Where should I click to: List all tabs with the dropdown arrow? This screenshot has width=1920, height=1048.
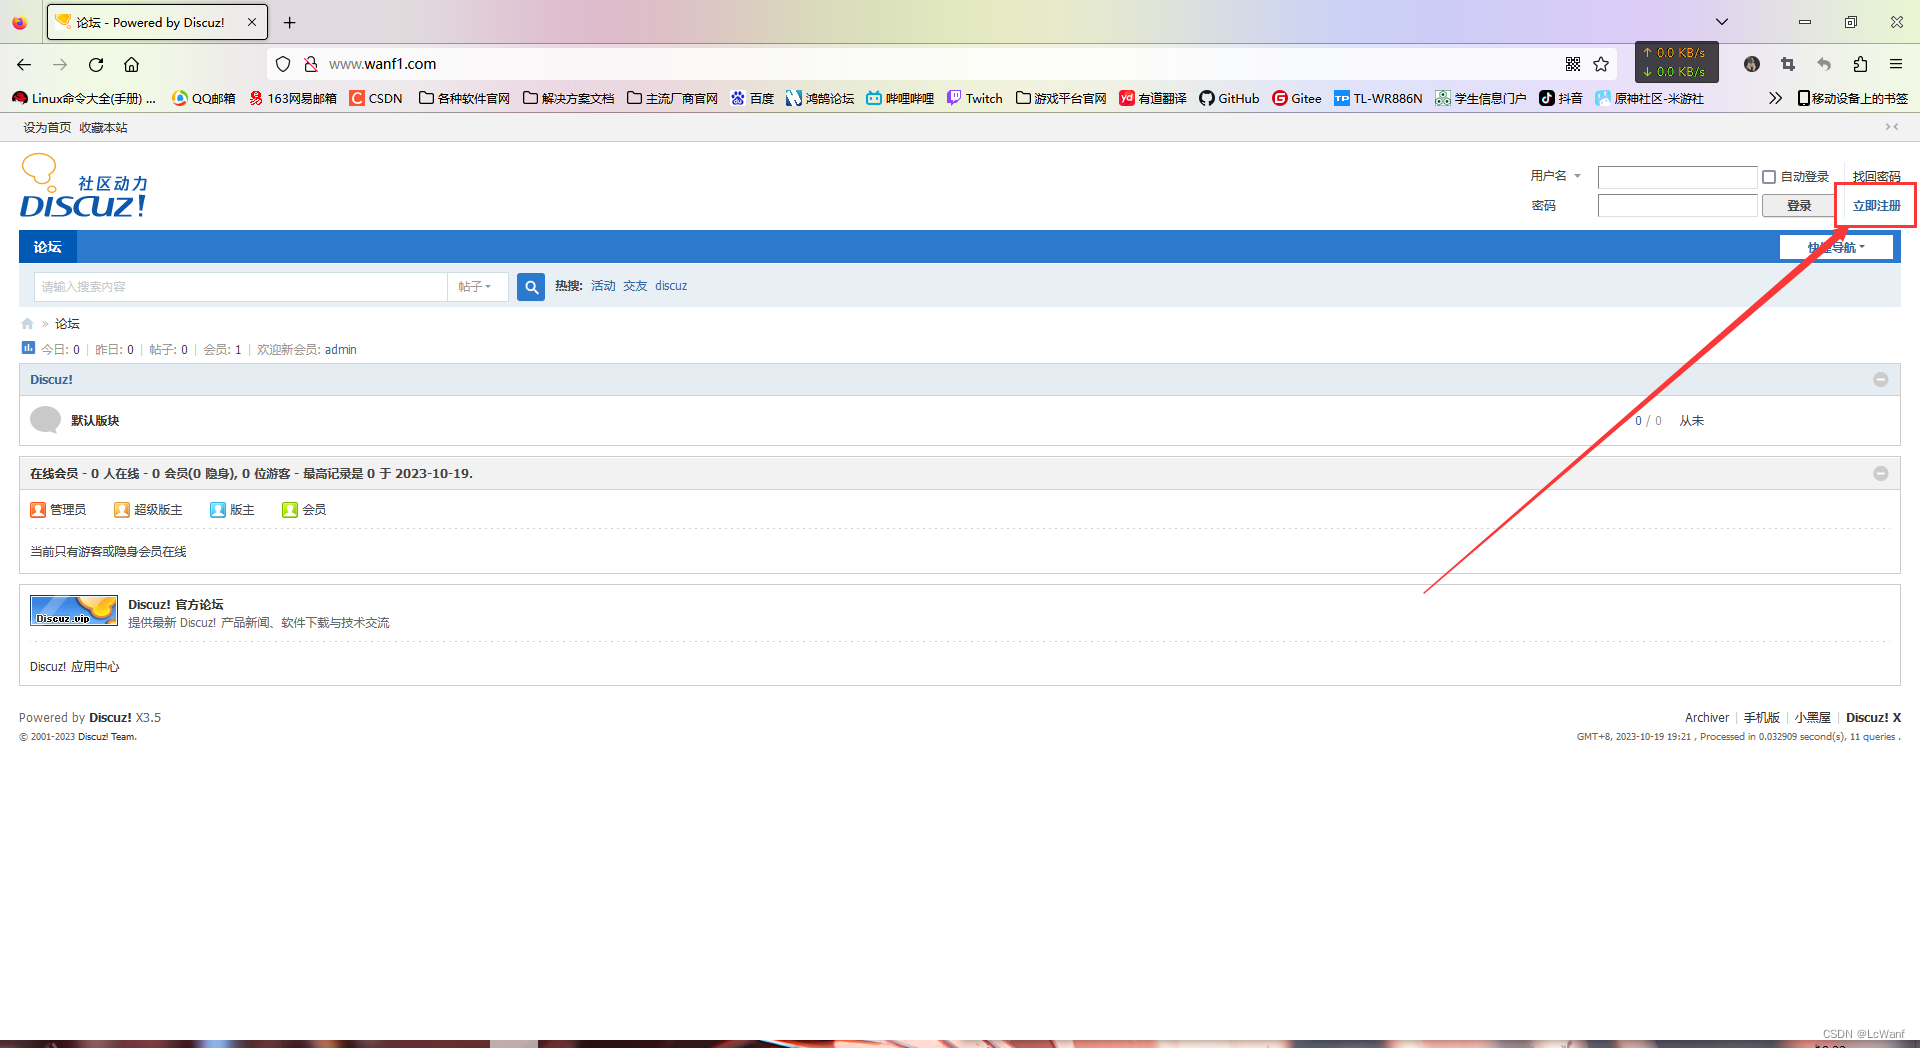click(1722, 22)
